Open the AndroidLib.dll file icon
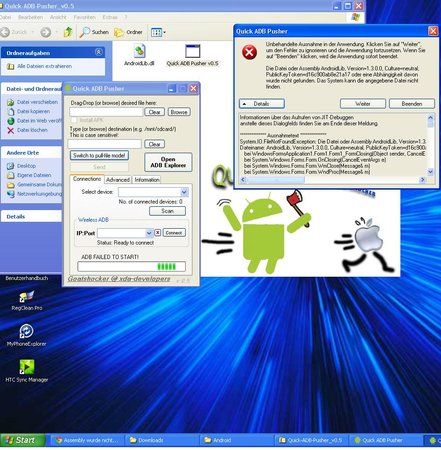 pyautogui.click(x=139, y=51)
